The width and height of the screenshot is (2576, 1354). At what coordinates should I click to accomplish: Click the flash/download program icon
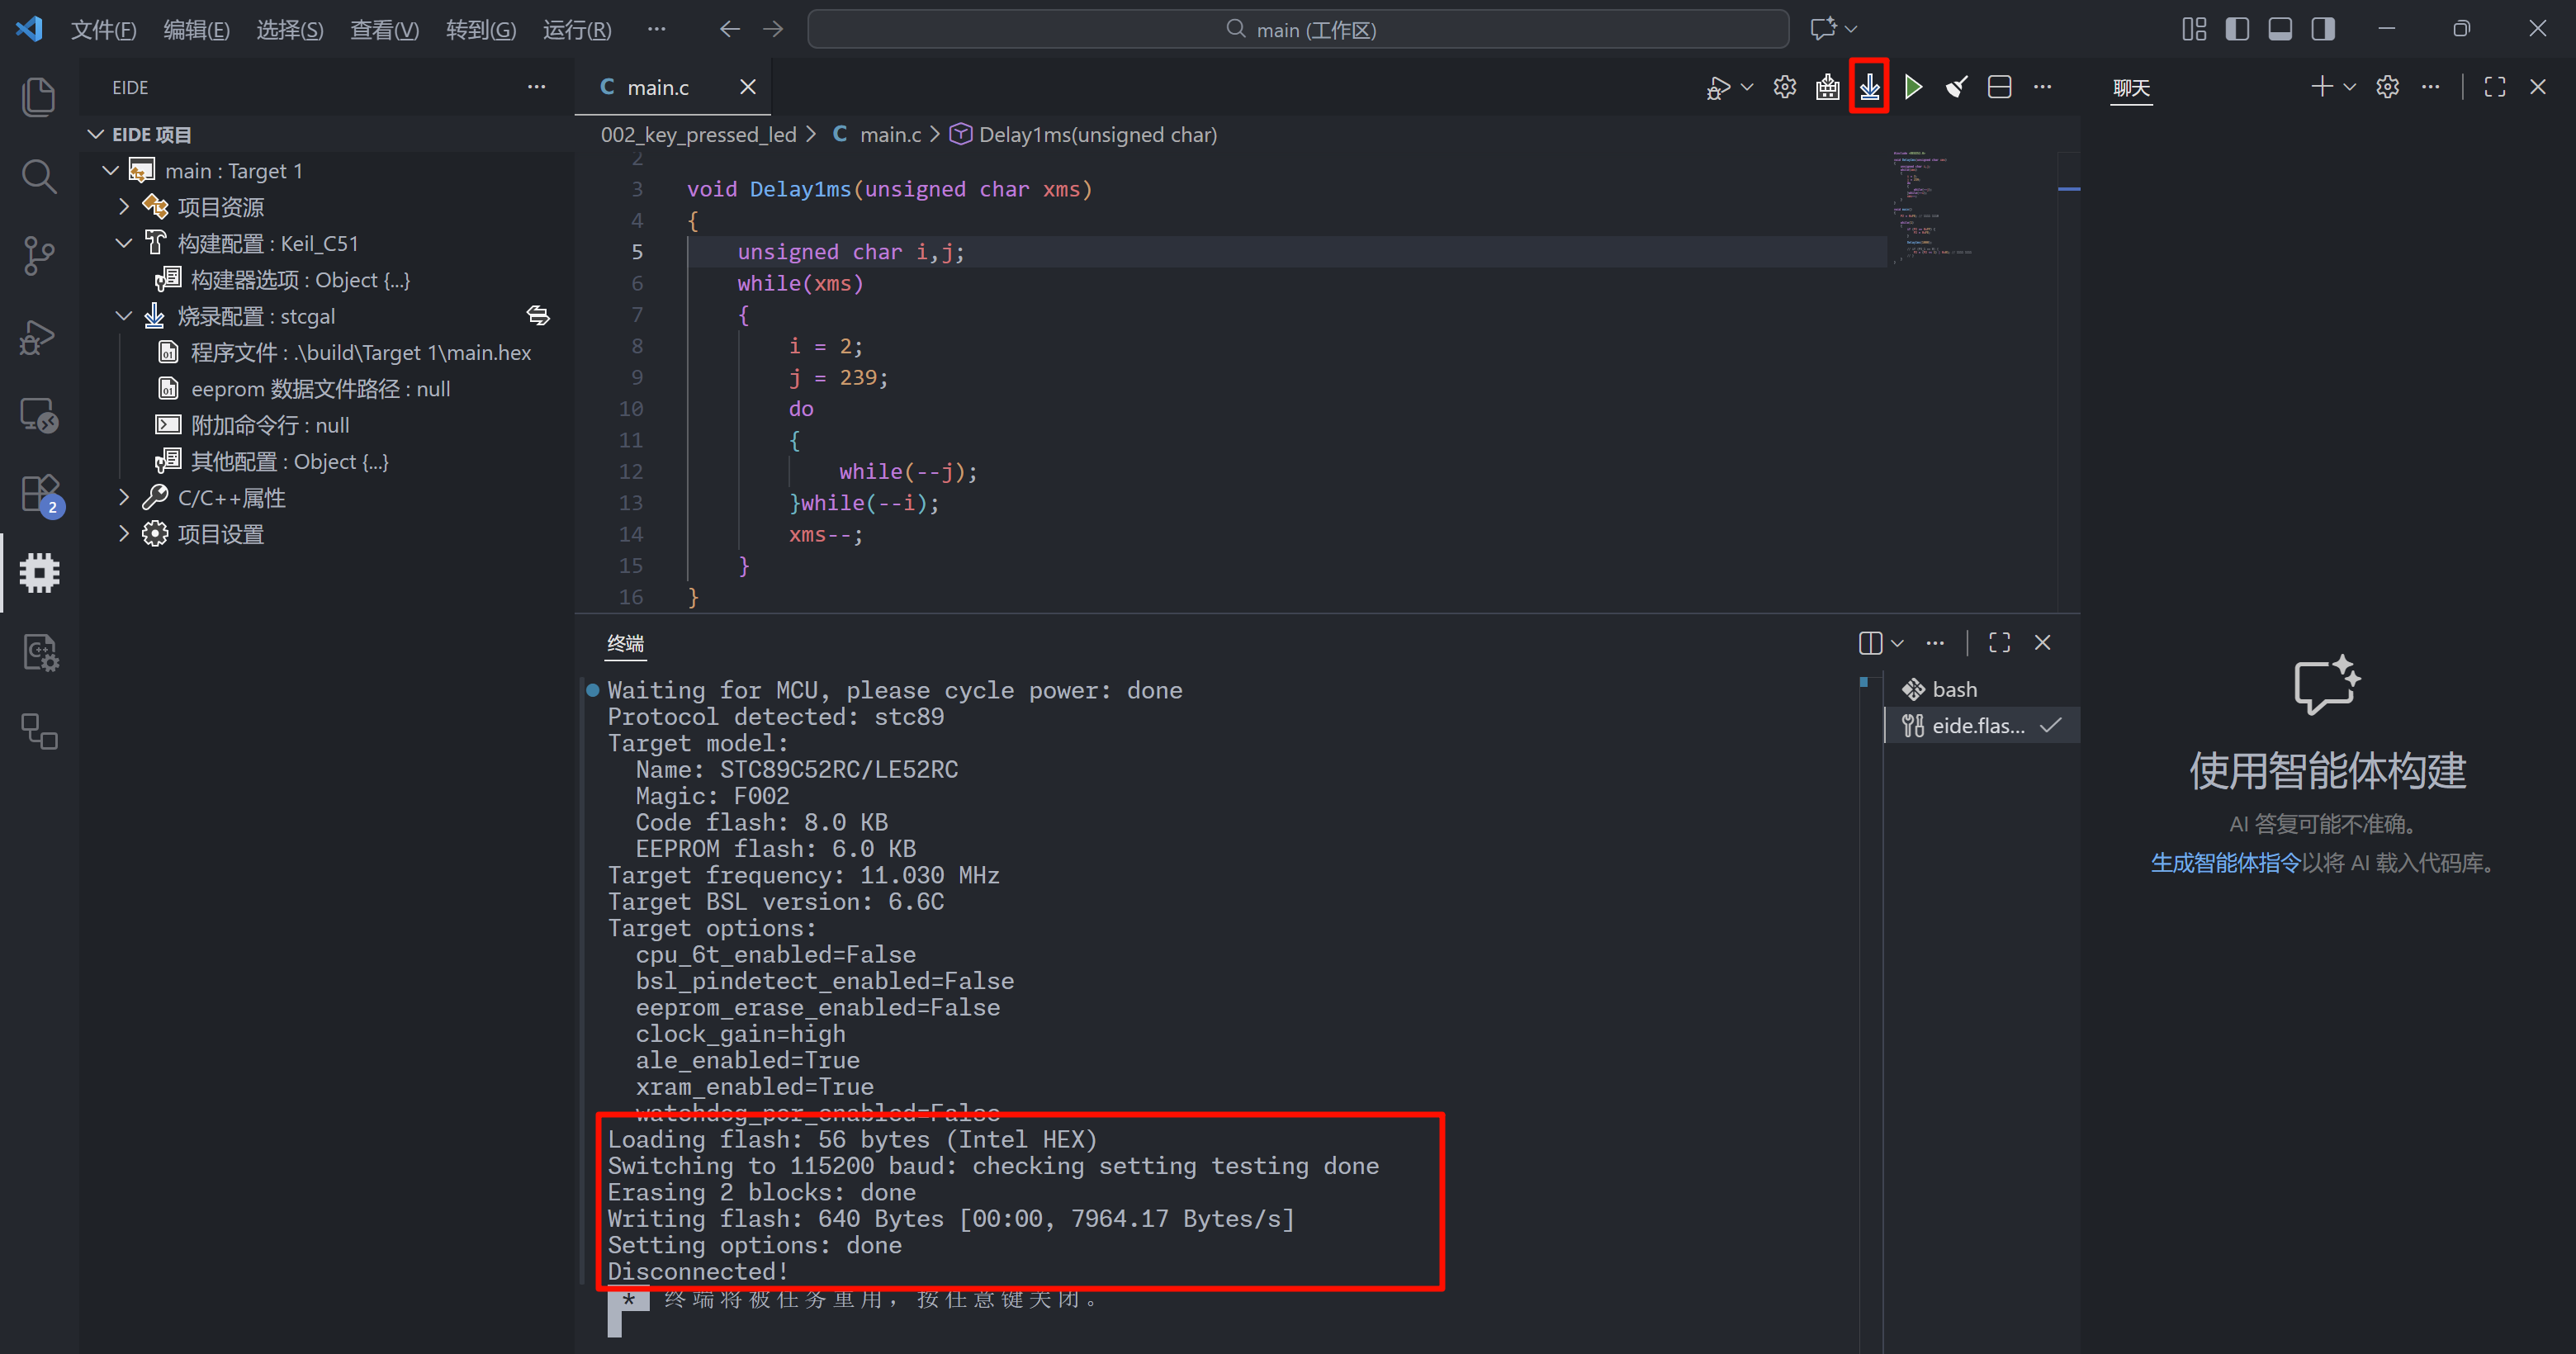coord(1869,87)
